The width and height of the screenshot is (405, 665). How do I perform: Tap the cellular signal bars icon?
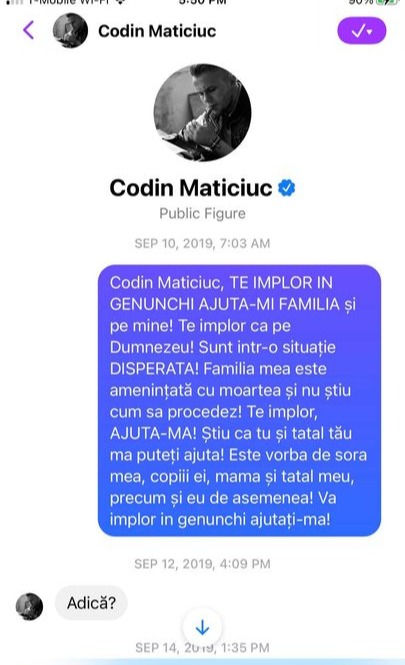(14, 2)
